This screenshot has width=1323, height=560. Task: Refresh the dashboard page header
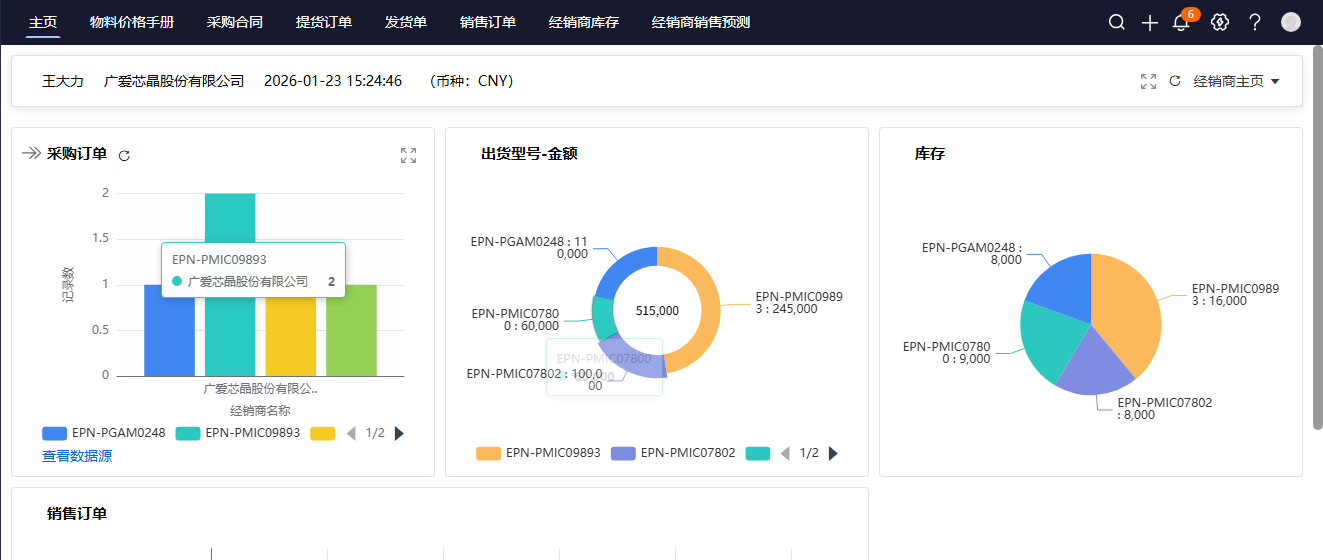point(1175,81)
